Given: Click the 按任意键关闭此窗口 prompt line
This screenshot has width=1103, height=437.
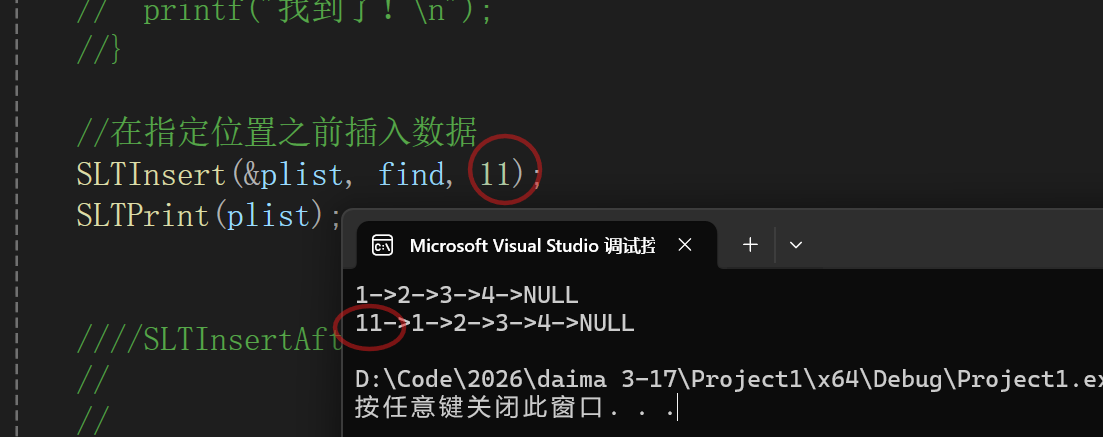Looking at the screenshot, I should tap(516, 407).
